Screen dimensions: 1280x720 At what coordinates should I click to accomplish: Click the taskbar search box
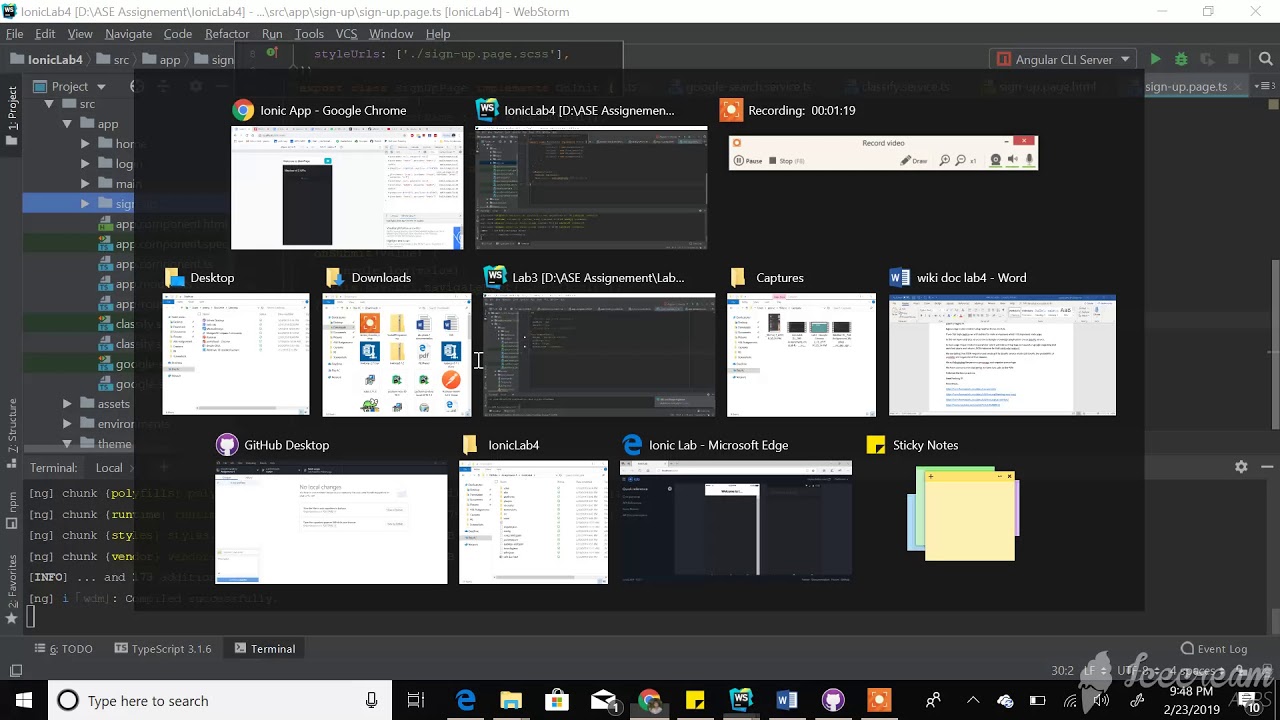pyautogui.click(x=220, y=701)
